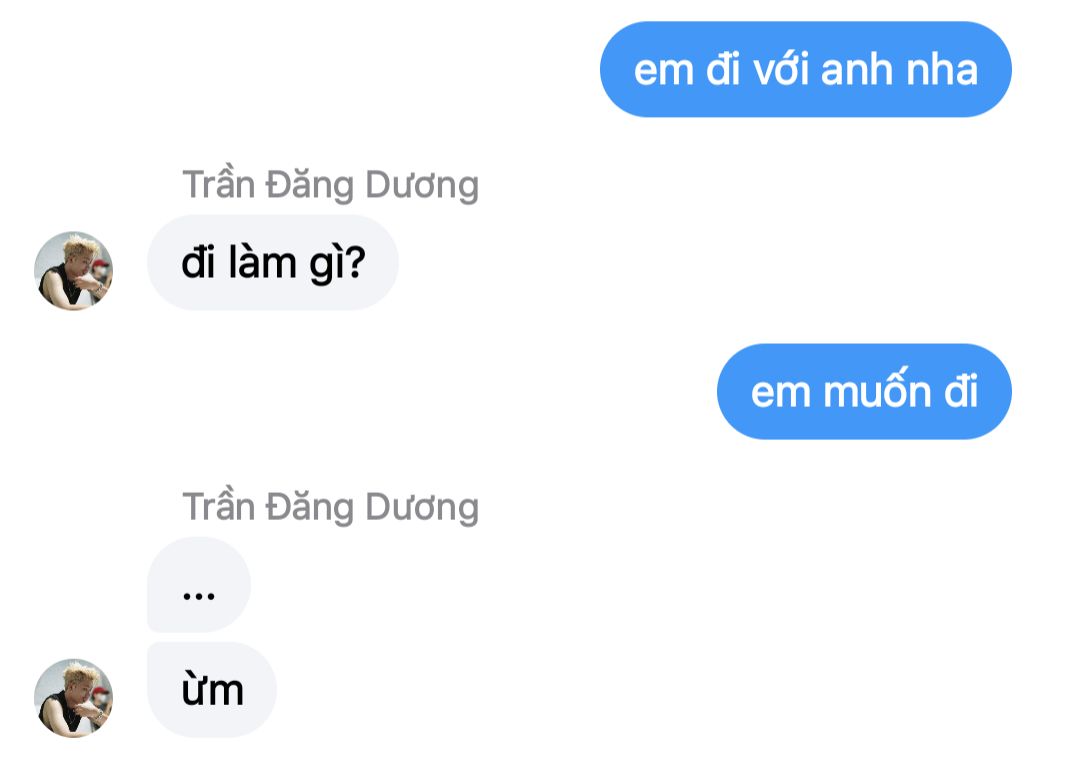The width and height of the screenshot is (1080, 774).
Task: Click the second "Trần Đăng Dương" name label
Action: (331, 507)
